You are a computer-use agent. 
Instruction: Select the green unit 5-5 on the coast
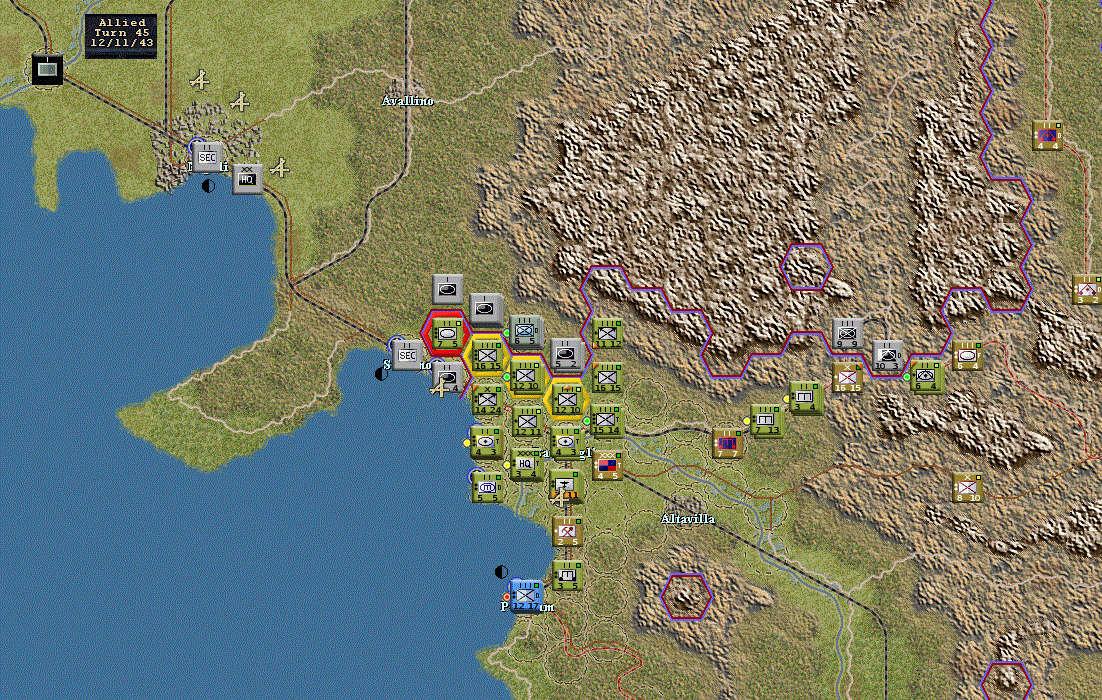coord(486,486)
